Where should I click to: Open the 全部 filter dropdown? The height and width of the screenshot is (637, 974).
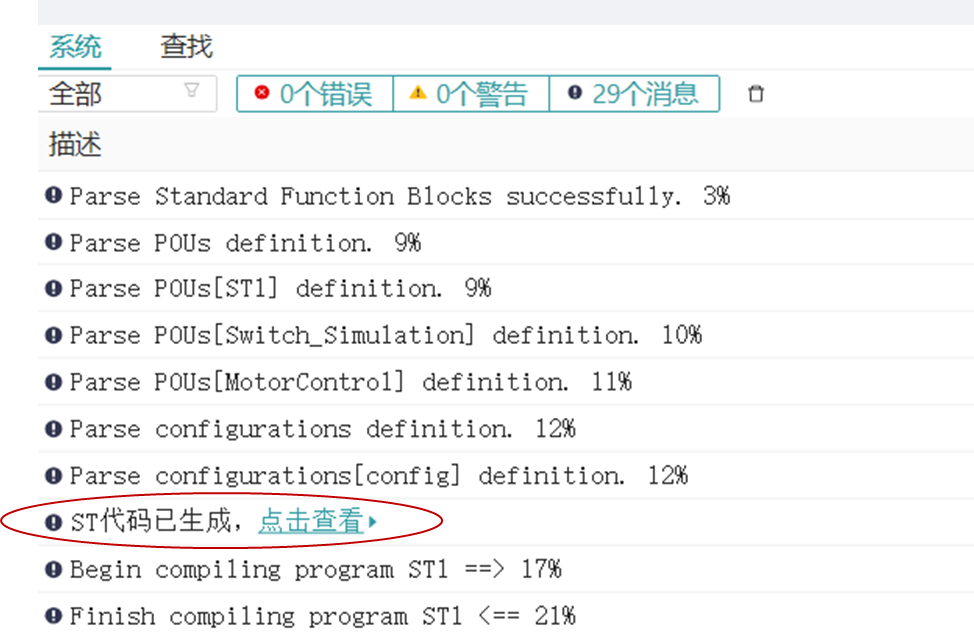pyautogui.click(x=120, y=94)
